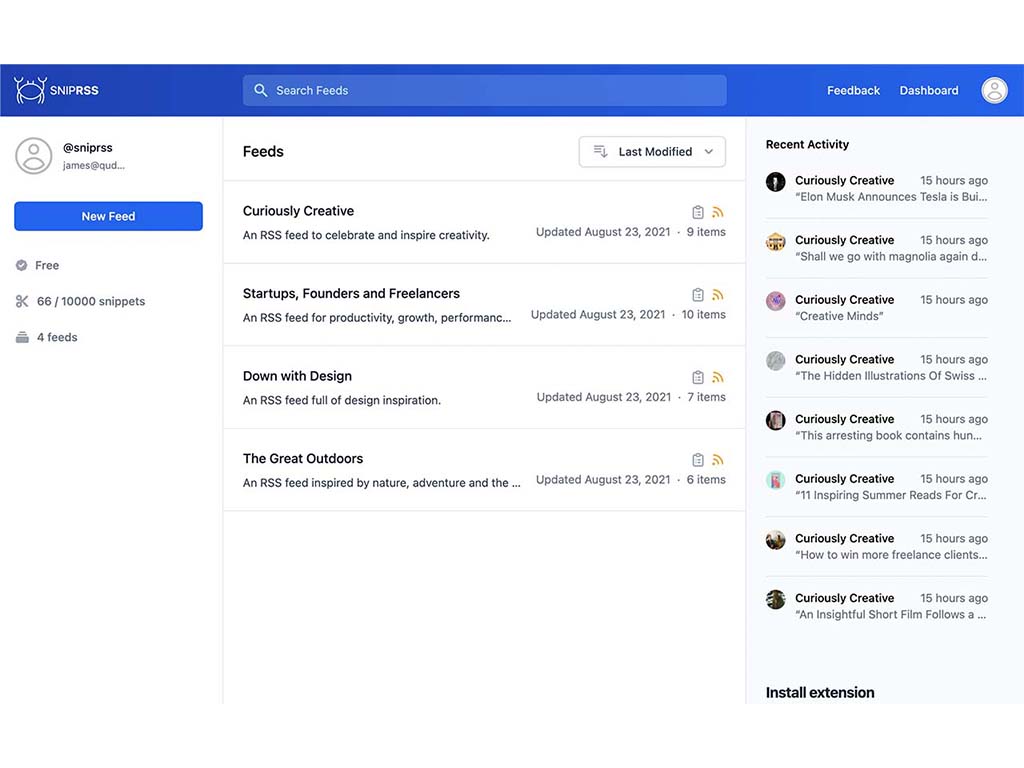The width and height of the screenshot is (1024, 768).
Task: Click "An RSS feed full of design inspiration"
Action: click(342, 400)
